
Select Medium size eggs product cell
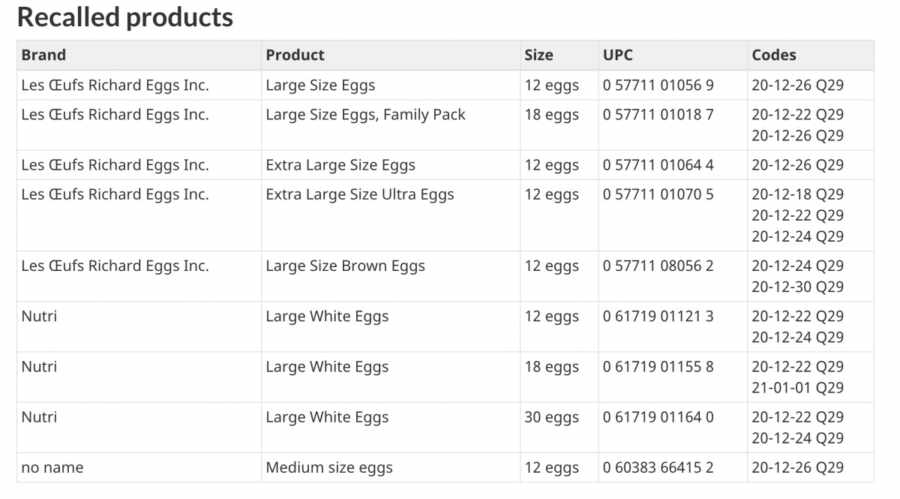[391, 467]
